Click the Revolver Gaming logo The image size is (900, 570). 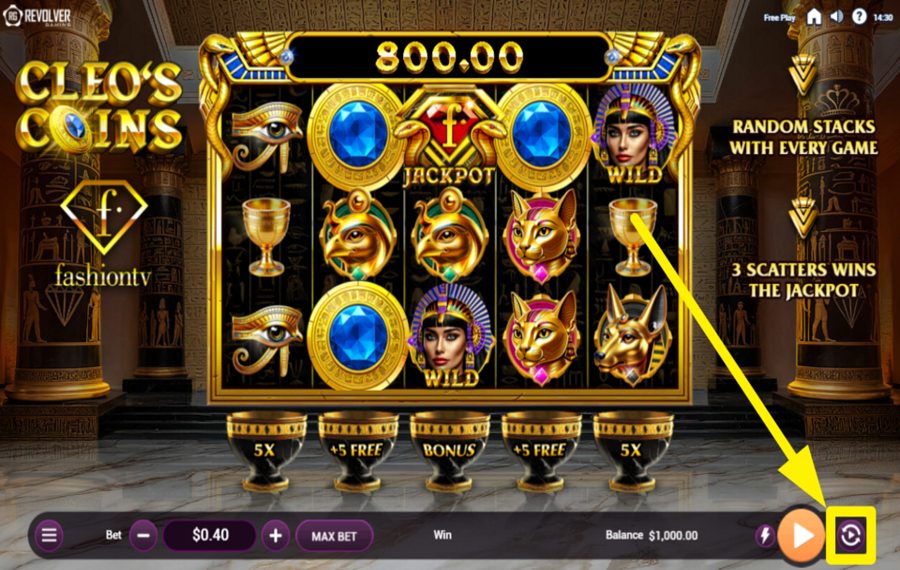point(38,16)
